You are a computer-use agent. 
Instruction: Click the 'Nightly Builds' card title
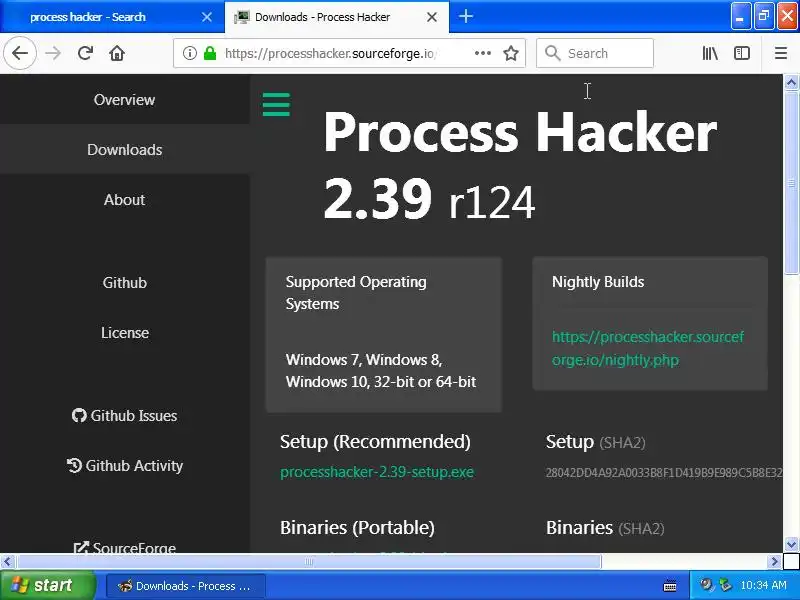597,282
